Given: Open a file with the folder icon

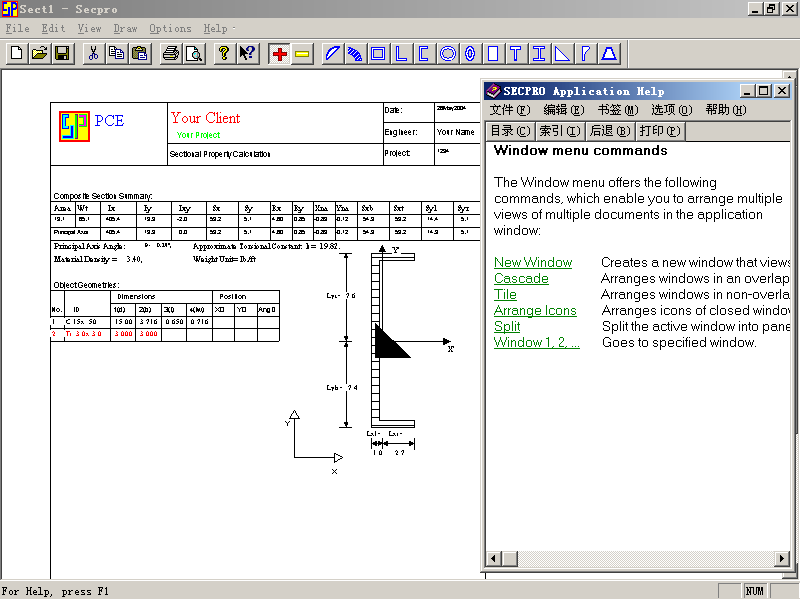Looking at the screenshot, I should 39,54.
